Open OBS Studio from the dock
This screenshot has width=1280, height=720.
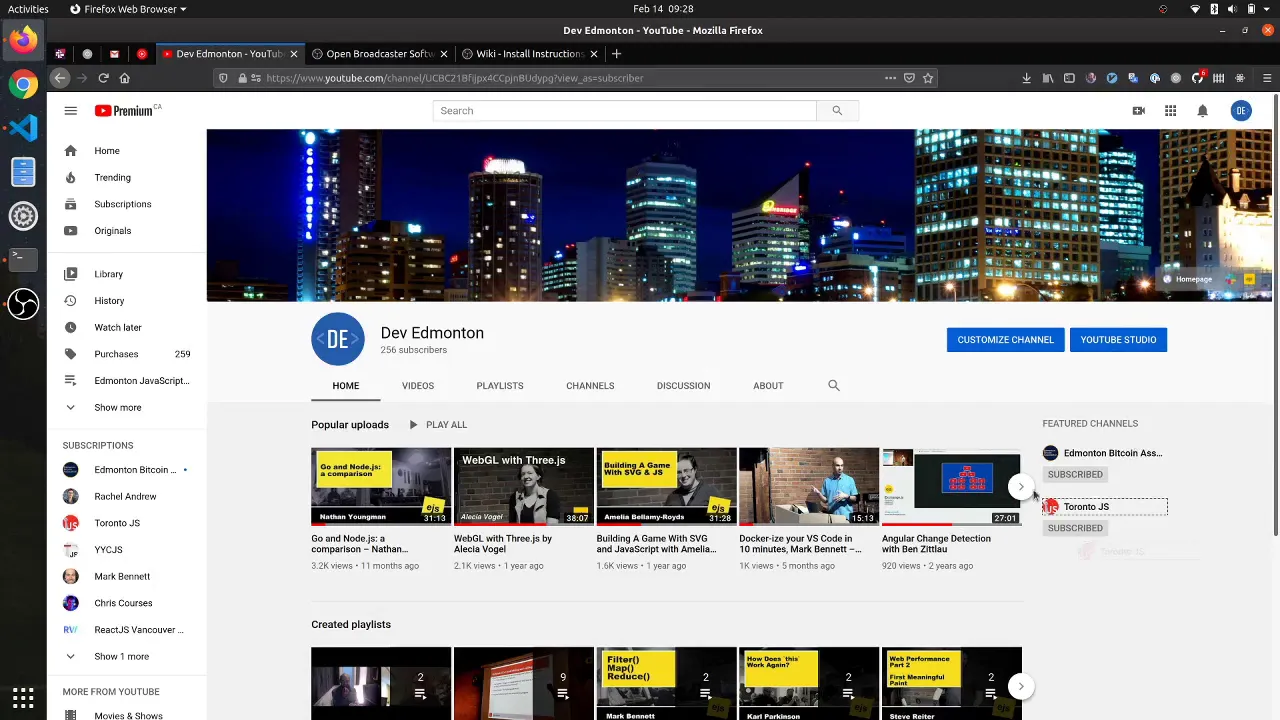pos(23,304)
